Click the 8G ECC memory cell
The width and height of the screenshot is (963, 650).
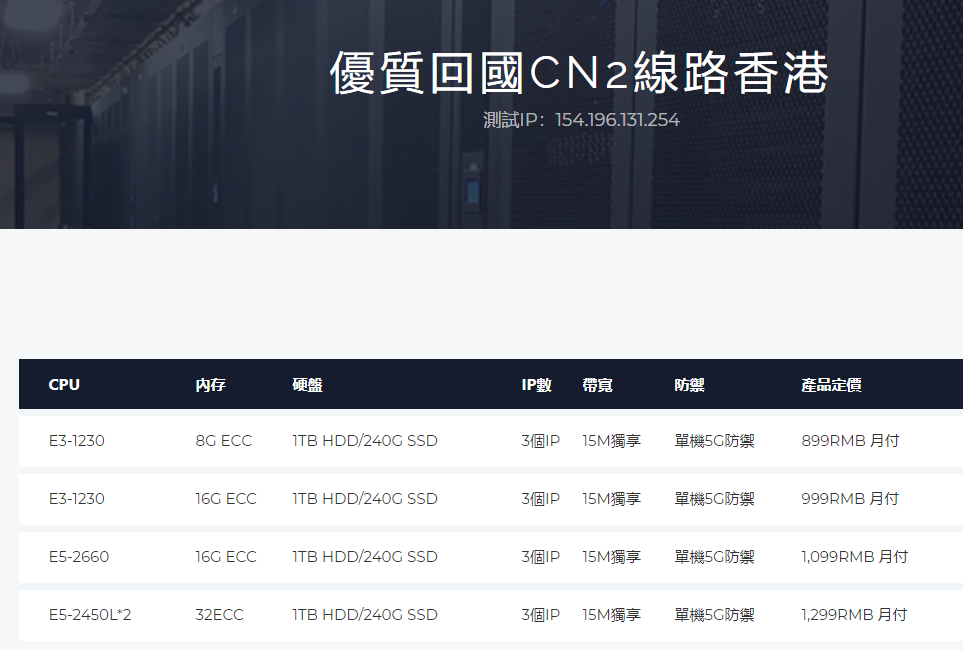coord(224,441)
